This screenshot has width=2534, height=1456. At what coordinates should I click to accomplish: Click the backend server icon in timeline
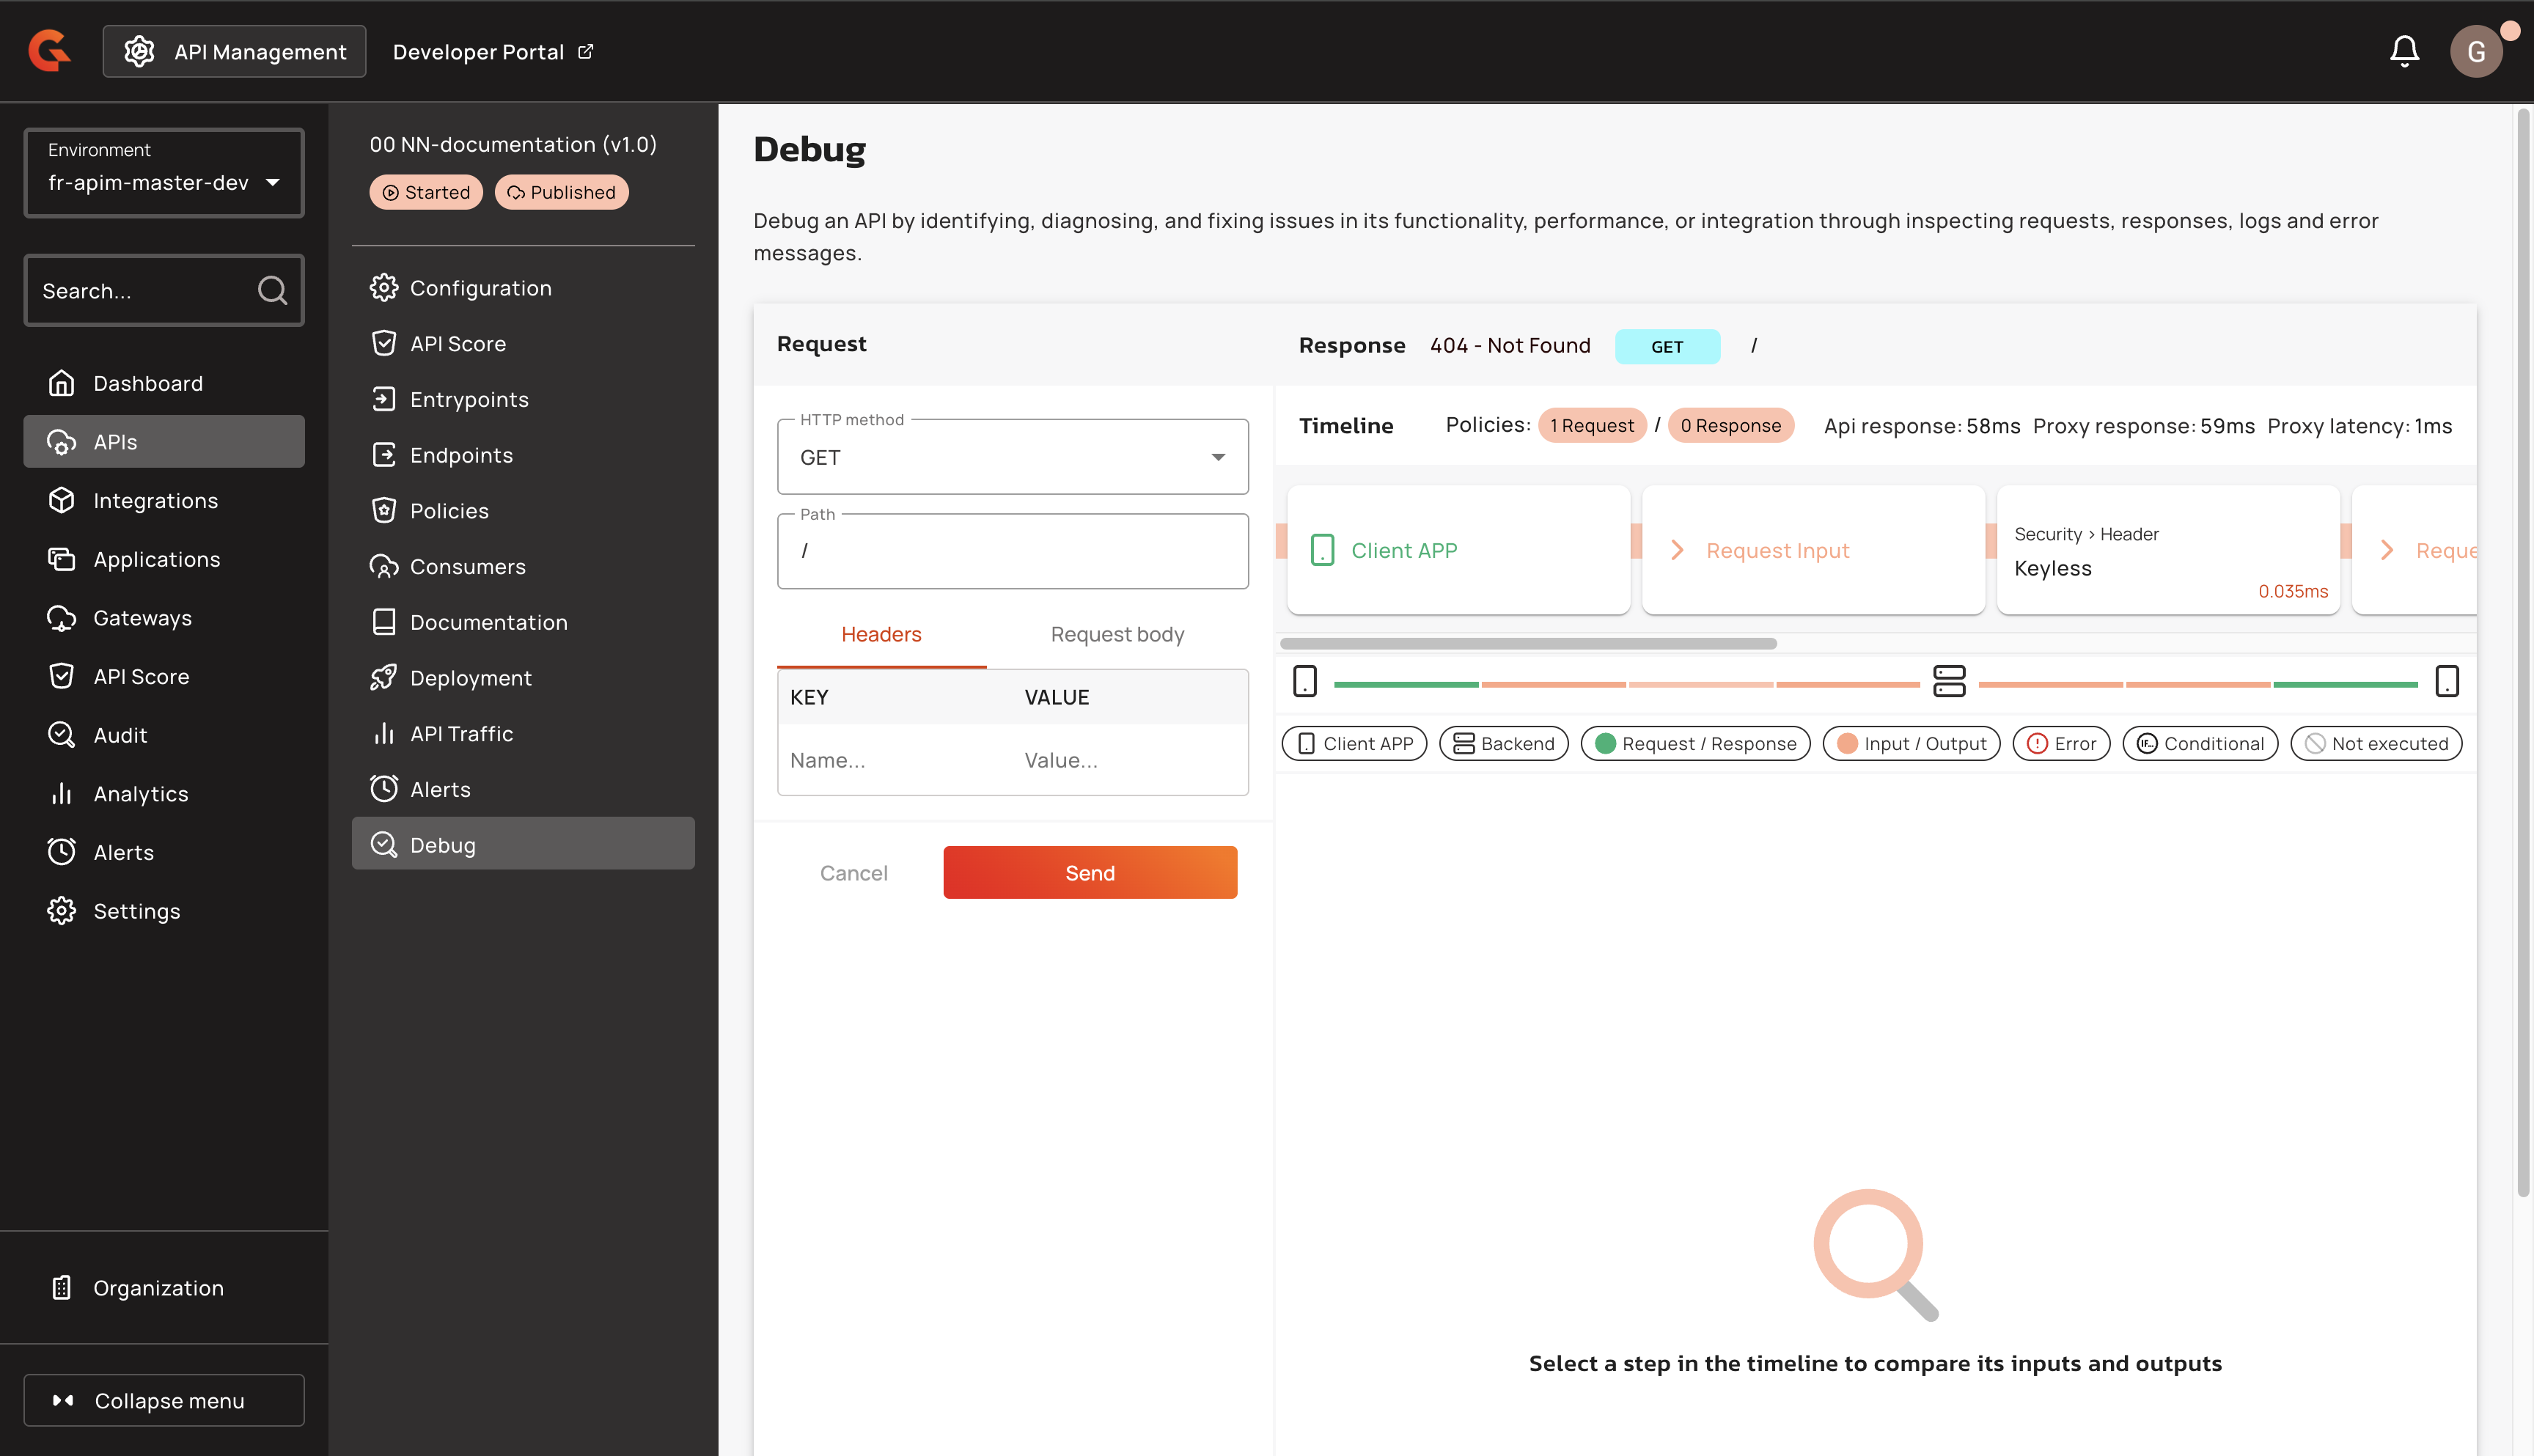pos(1948,682)
